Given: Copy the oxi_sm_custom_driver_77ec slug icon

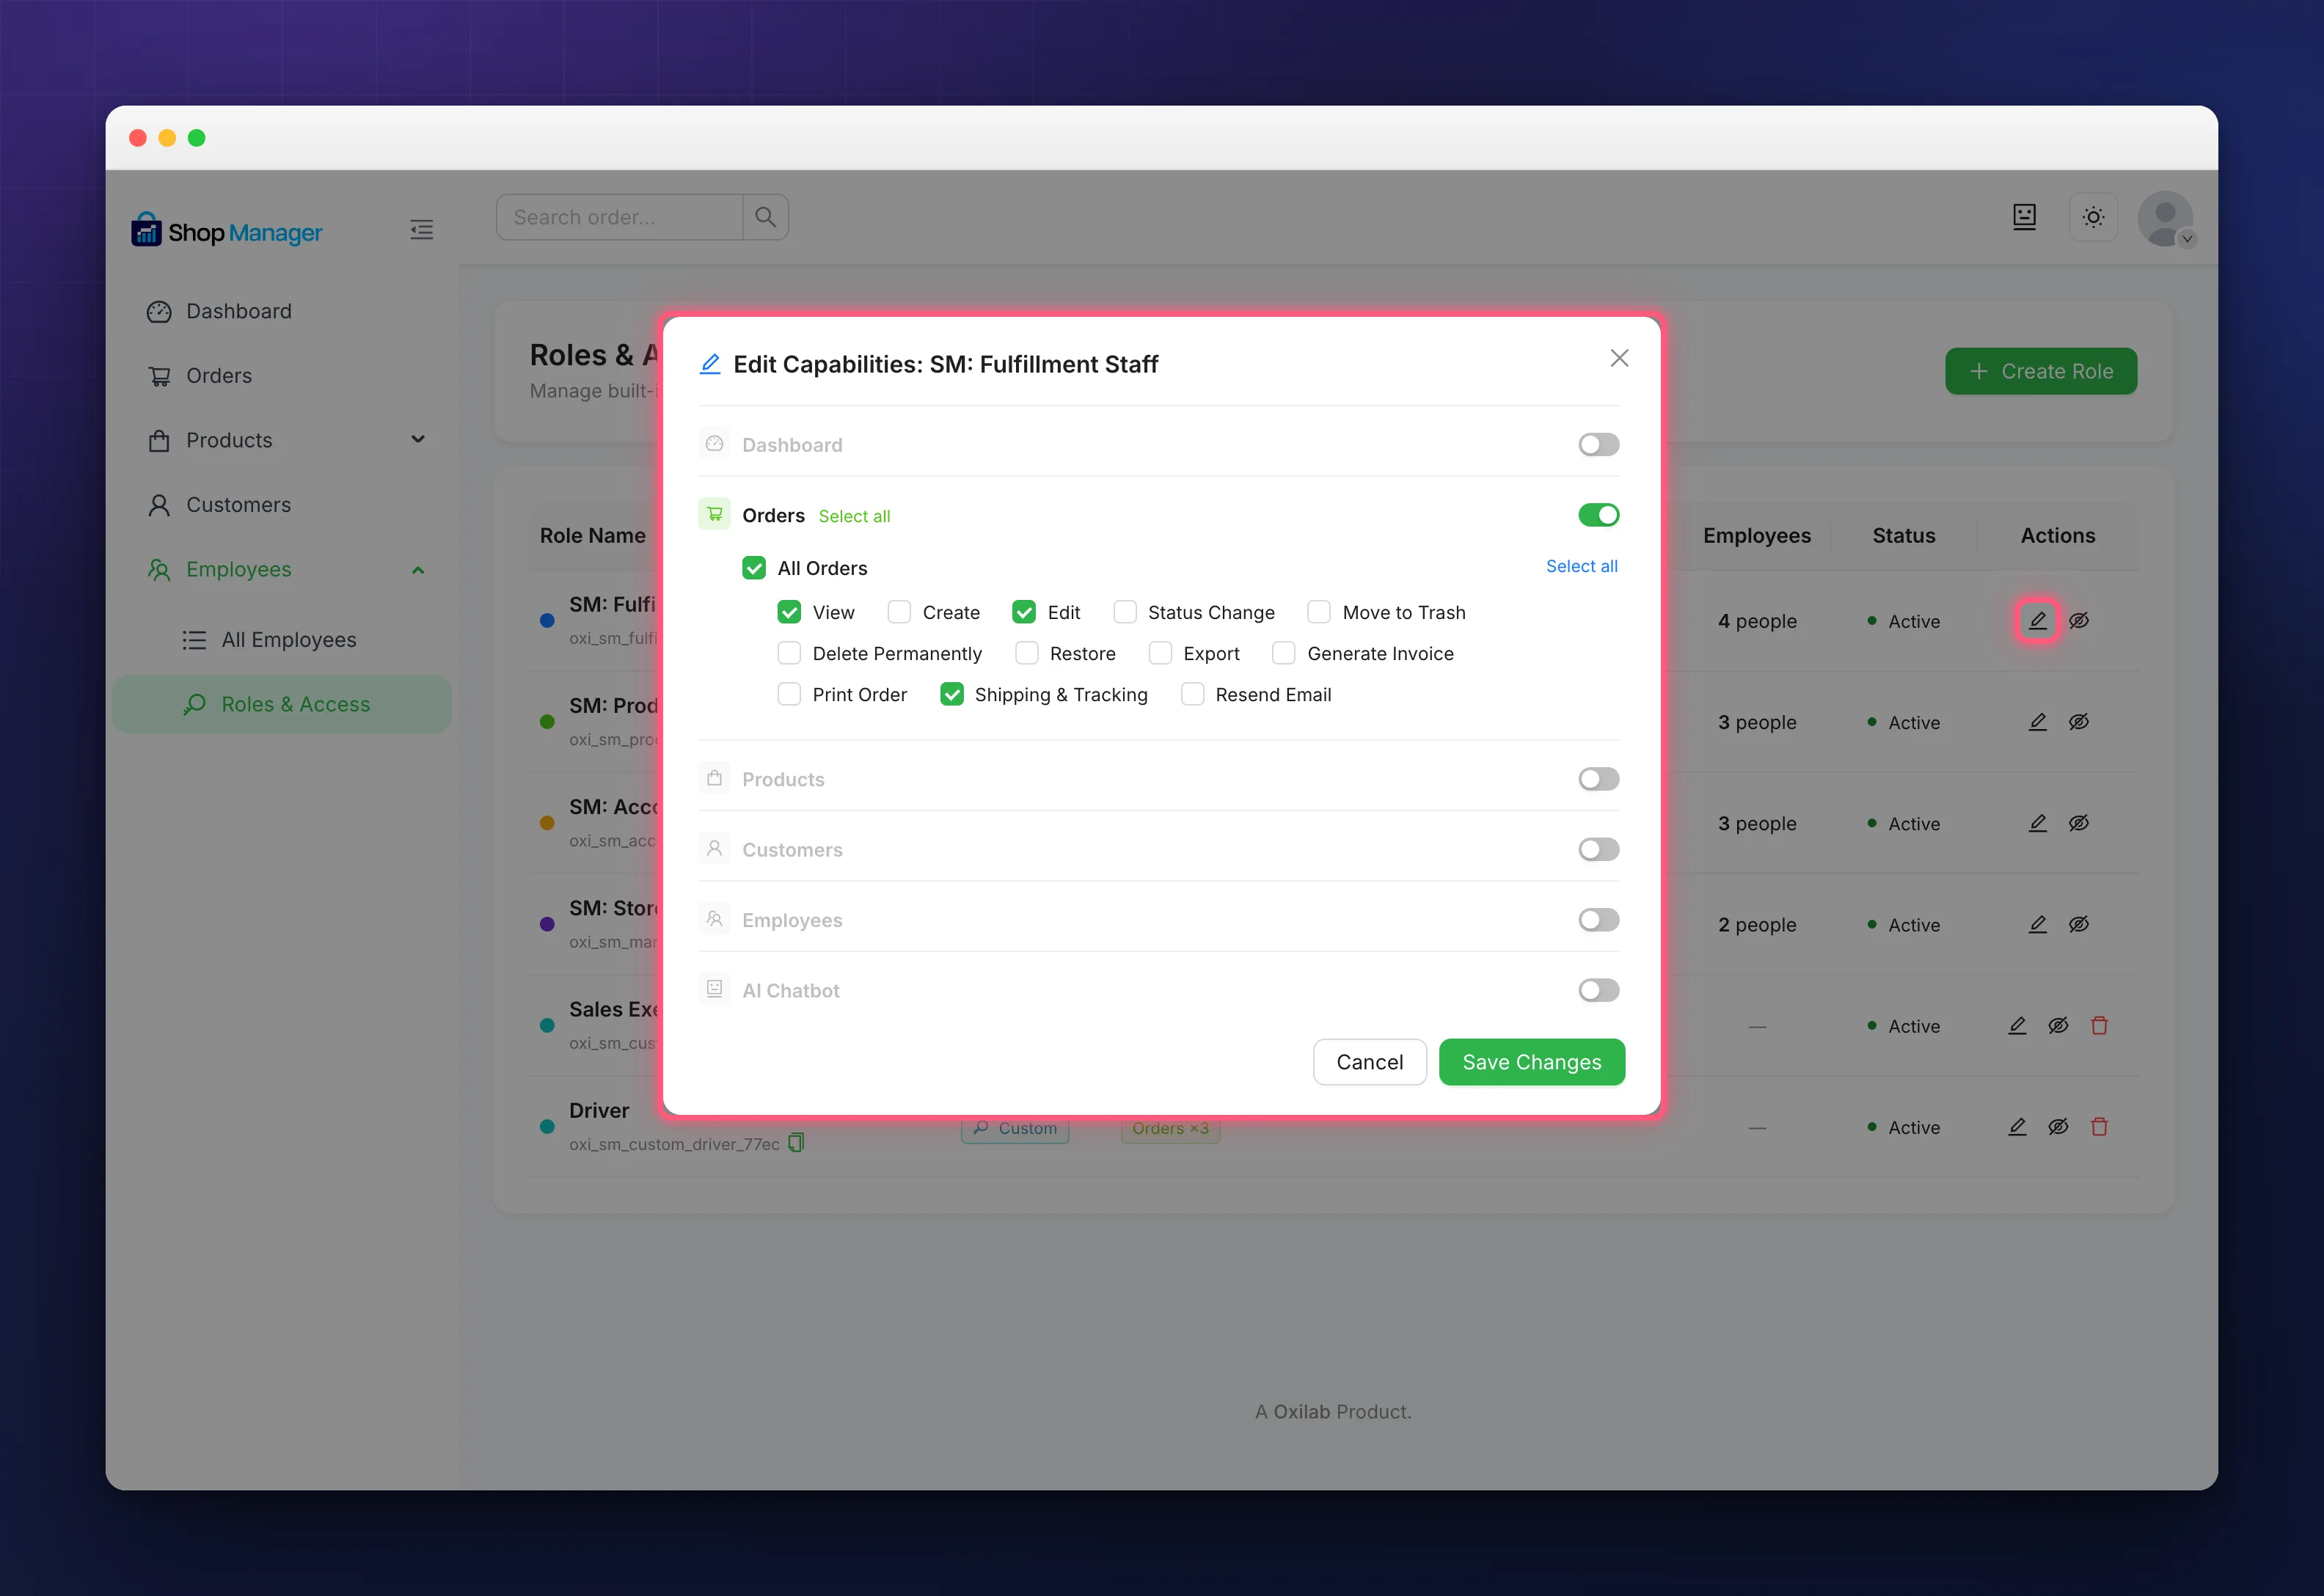Looking at the screenshot, I should click(796, 1142).
